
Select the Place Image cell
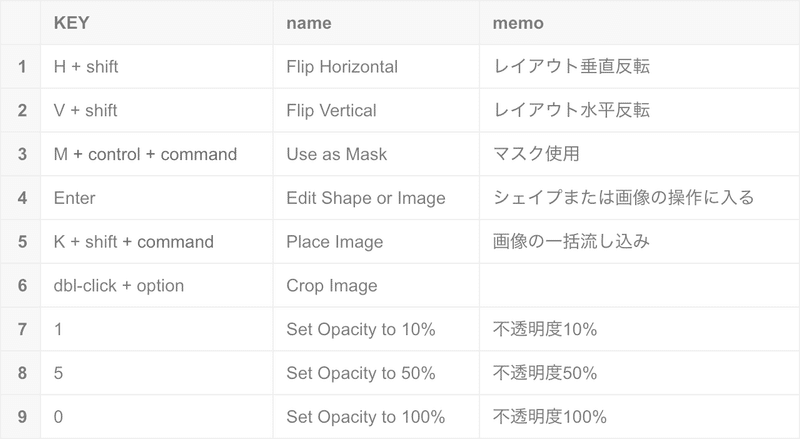[x=376, y=241]
